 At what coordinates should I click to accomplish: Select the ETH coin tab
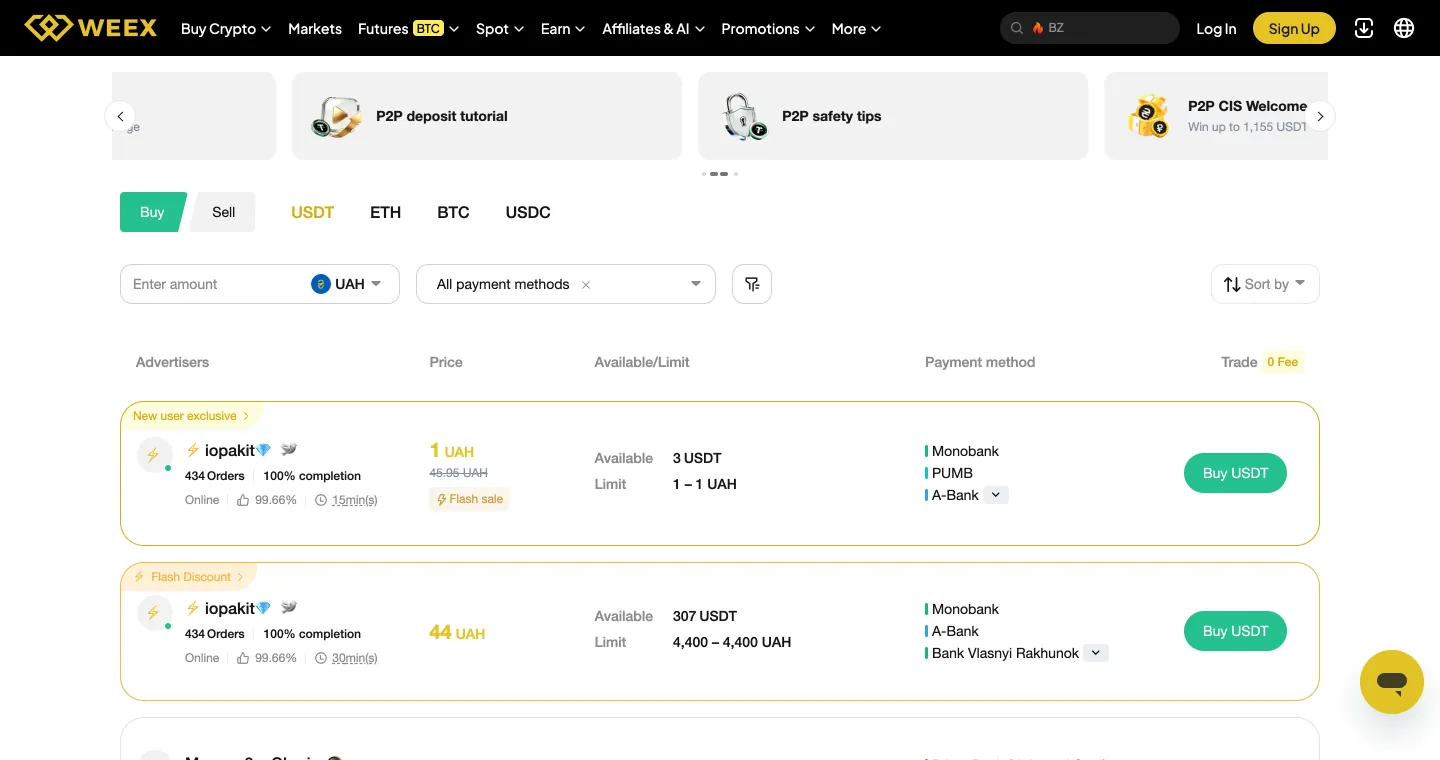pos(385,212)
